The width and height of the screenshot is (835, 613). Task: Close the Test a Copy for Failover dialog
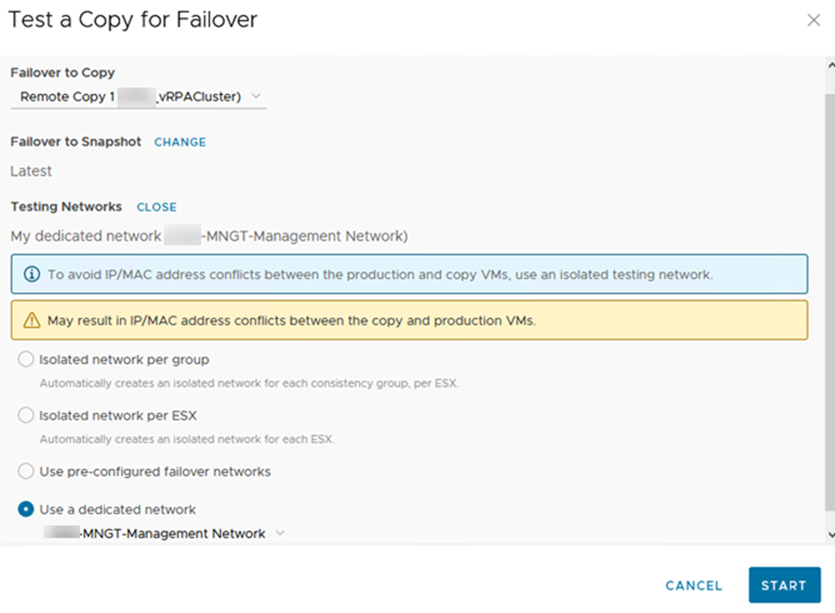point(813,20)
